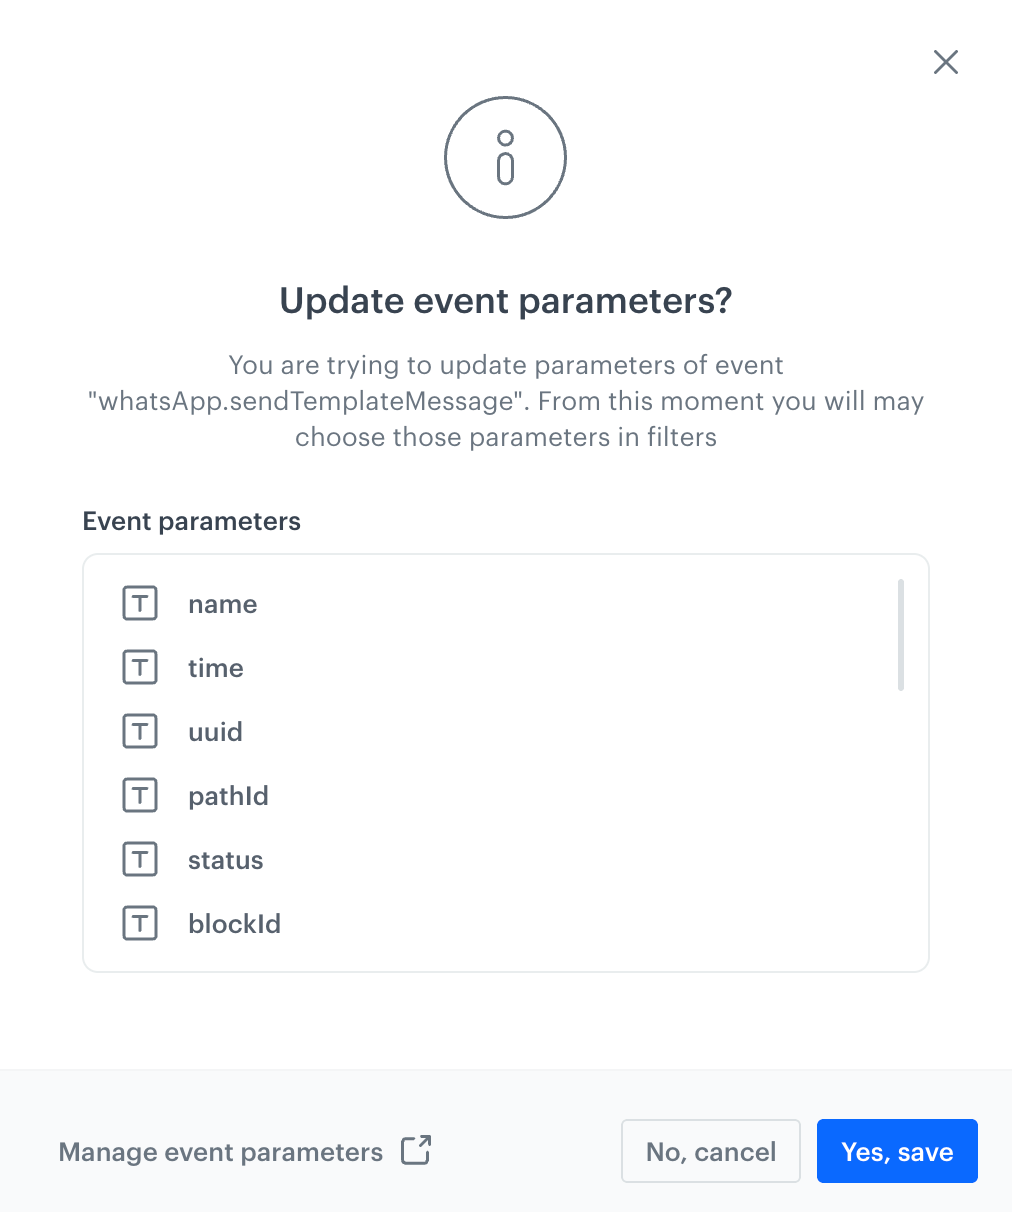Viewport: 1012px width, 1212px height.
Task: Dismiss dialog with the X button
Action: [945, 61]
